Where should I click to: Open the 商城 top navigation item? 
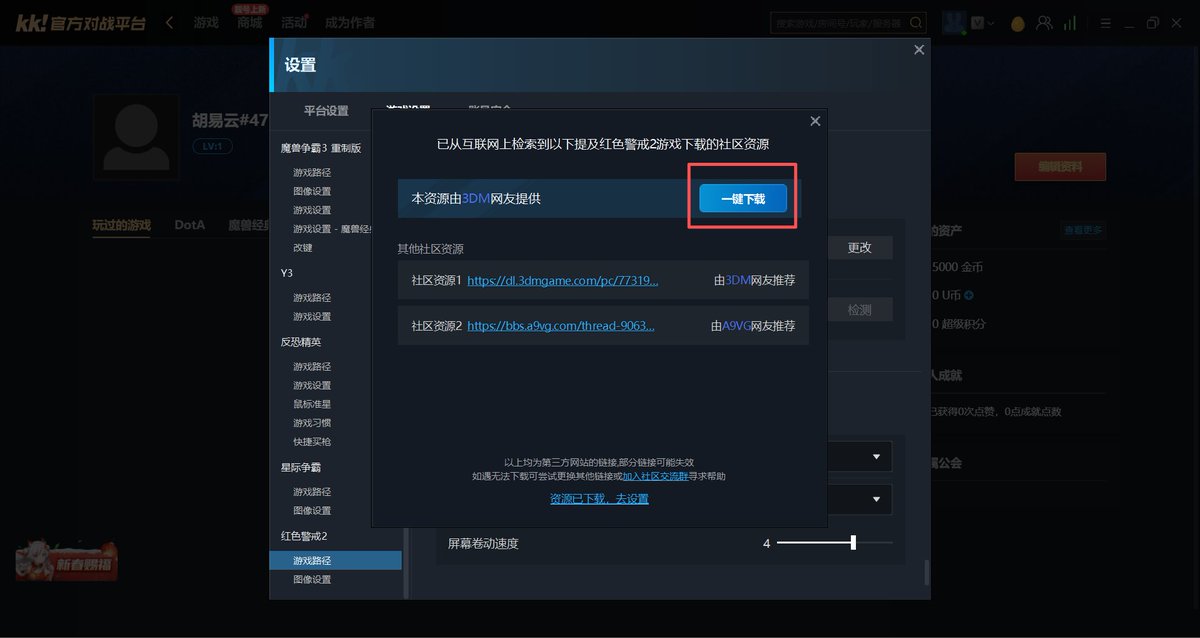click(250, 22)
